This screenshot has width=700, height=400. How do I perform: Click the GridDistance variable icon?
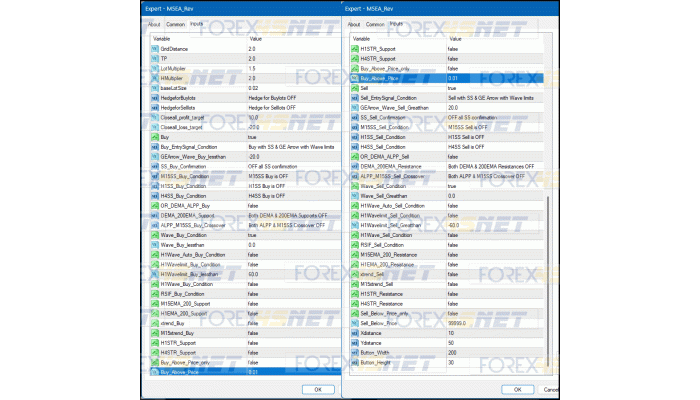[x=154, y=48]
